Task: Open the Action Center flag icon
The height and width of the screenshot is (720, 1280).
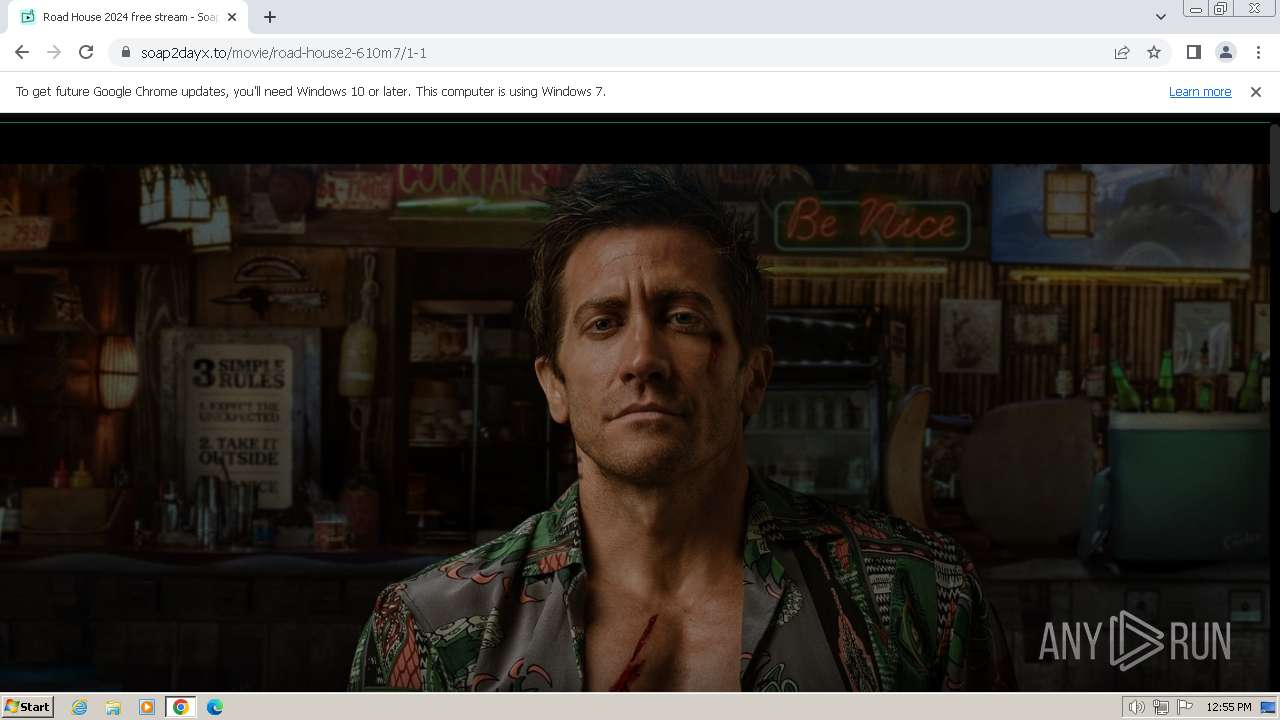Action: point(1185,707)
